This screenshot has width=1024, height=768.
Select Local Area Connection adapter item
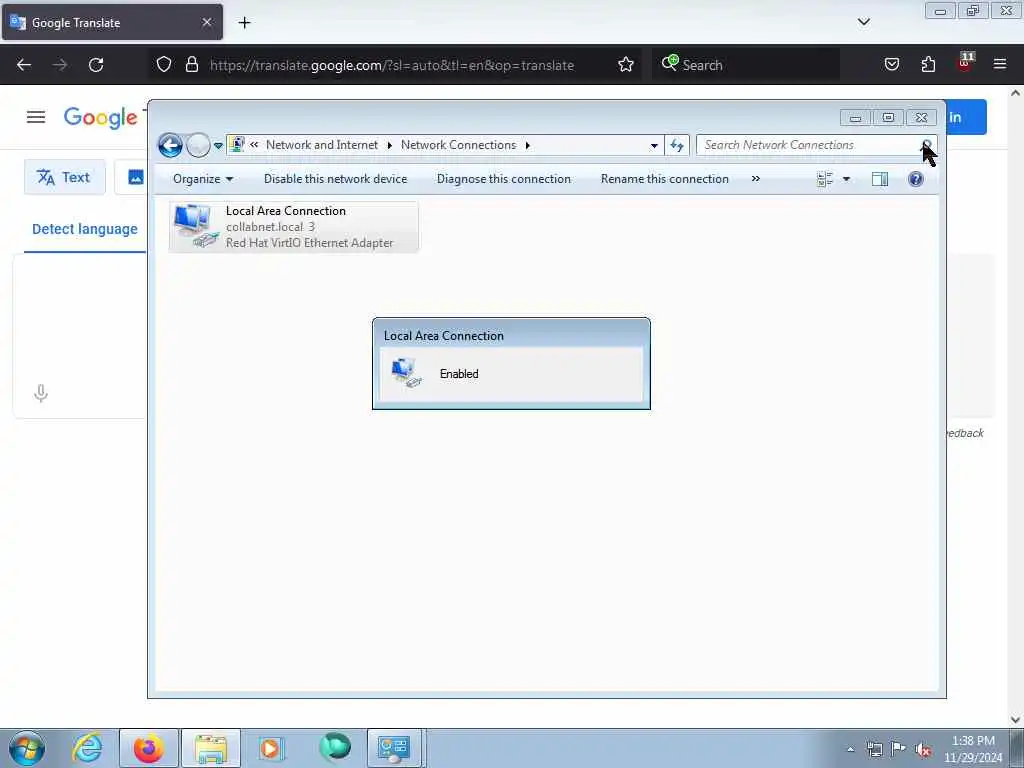(x=294, y=227)
